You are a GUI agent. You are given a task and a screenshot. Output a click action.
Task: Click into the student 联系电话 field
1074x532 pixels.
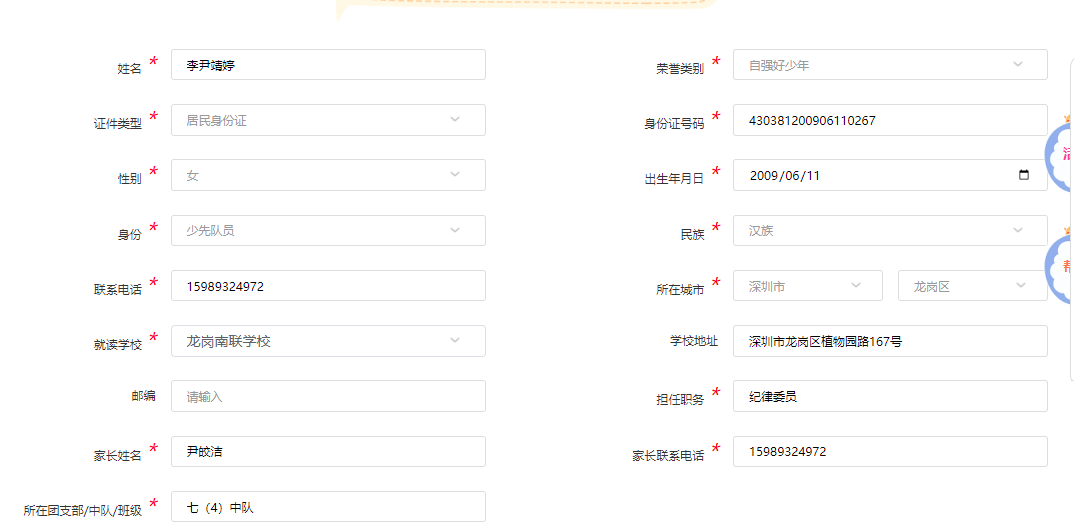coord(328,286)
